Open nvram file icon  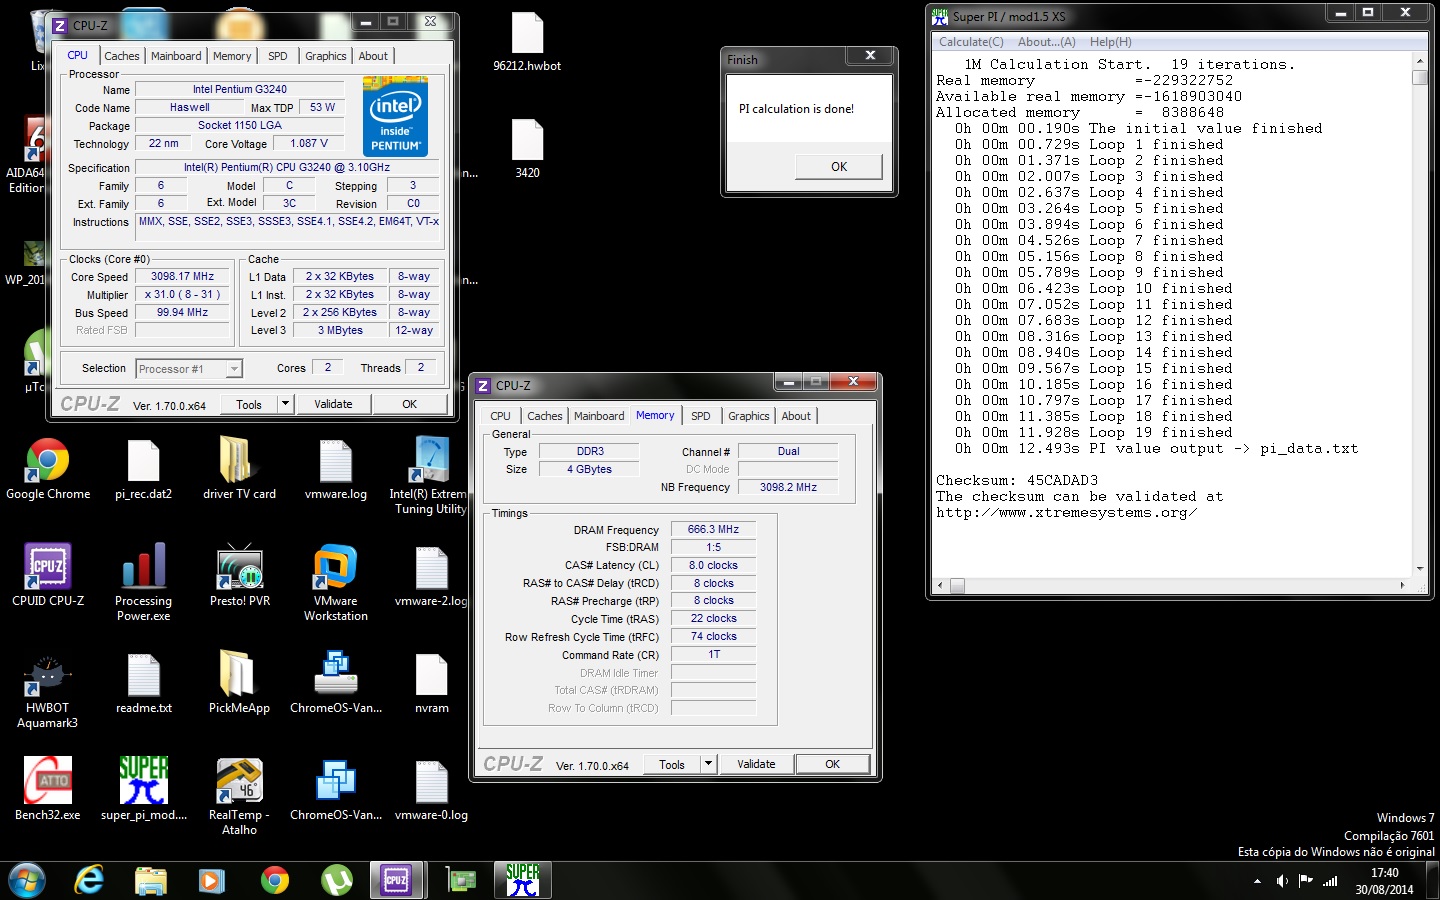[x=431, y=684]
